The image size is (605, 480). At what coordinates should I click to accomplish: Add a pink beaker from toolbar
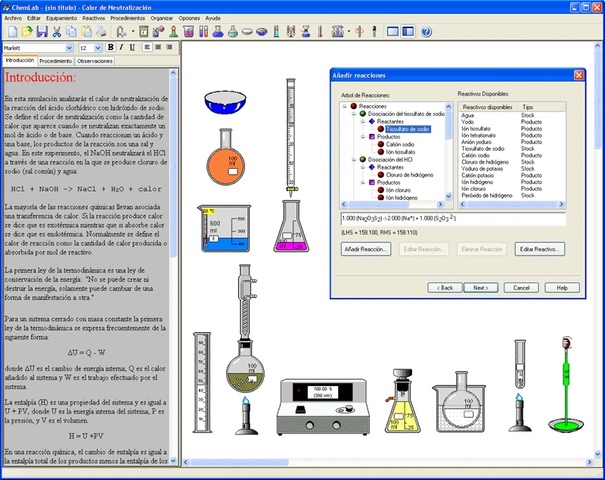pos(188,32)
